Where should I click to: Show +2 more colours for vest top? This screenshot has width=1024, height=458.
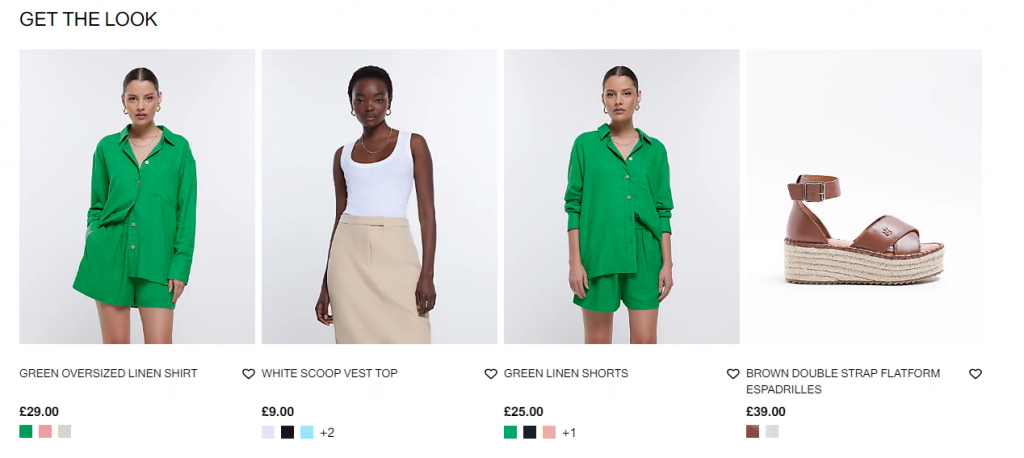[327, 433]
